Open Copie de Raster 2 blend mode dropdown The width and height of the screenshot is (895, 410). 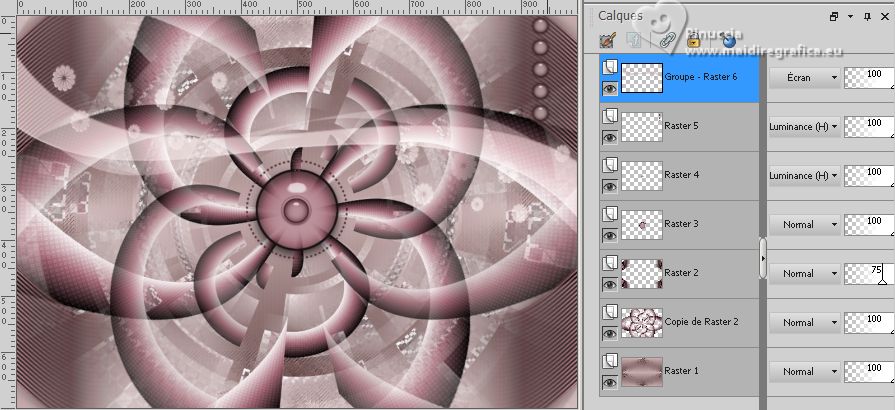point(804,323)
